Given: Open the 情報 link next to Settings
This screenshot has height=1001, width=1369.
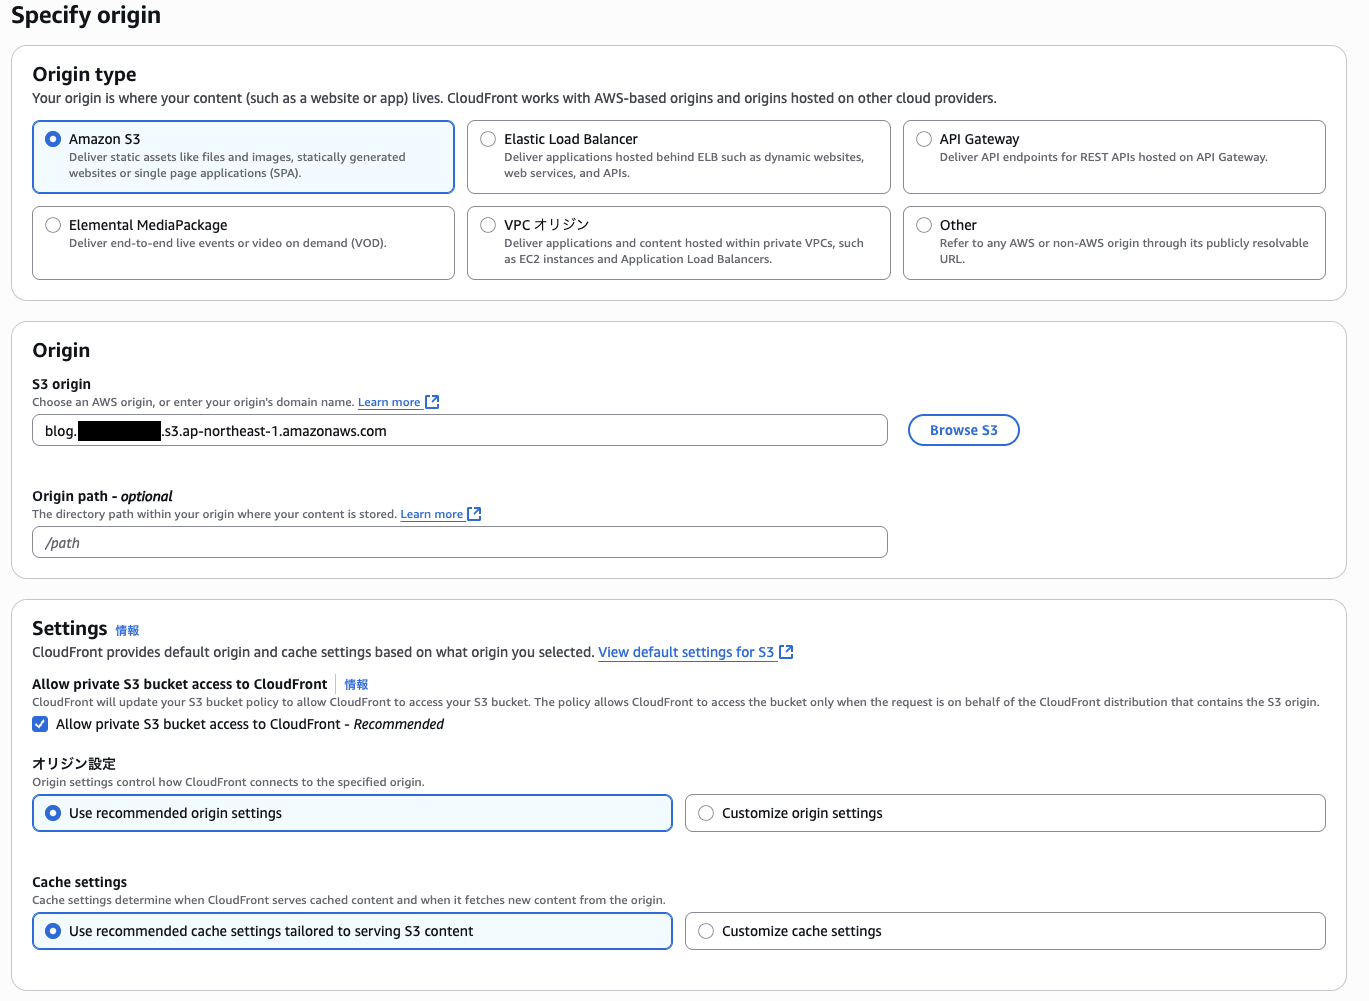Looking at the screenshot, I should pos(127,631).
